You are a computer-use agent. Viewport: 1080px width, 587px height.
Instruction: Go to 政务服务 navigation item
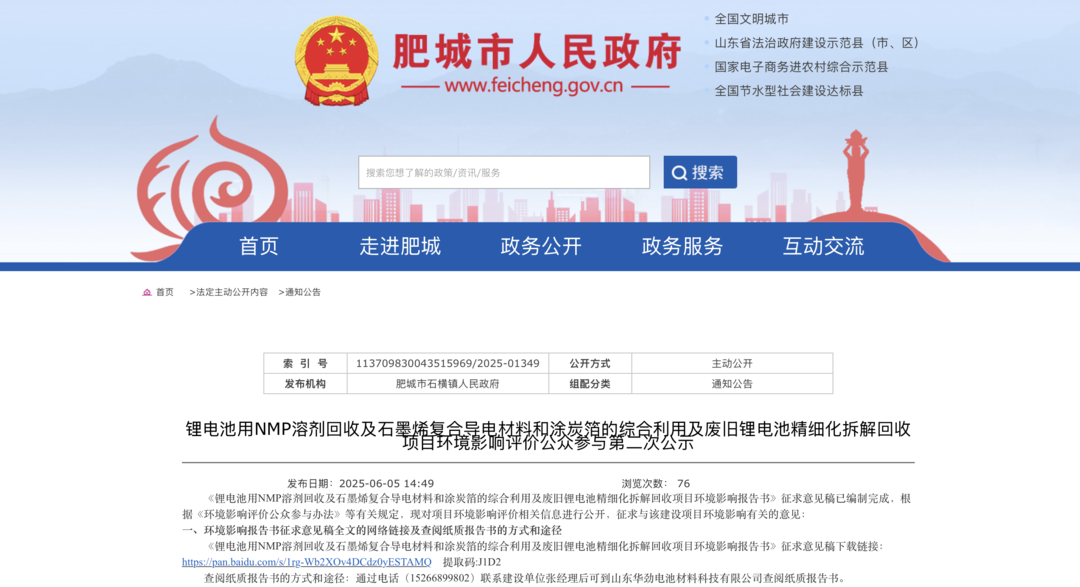point(683,246)
